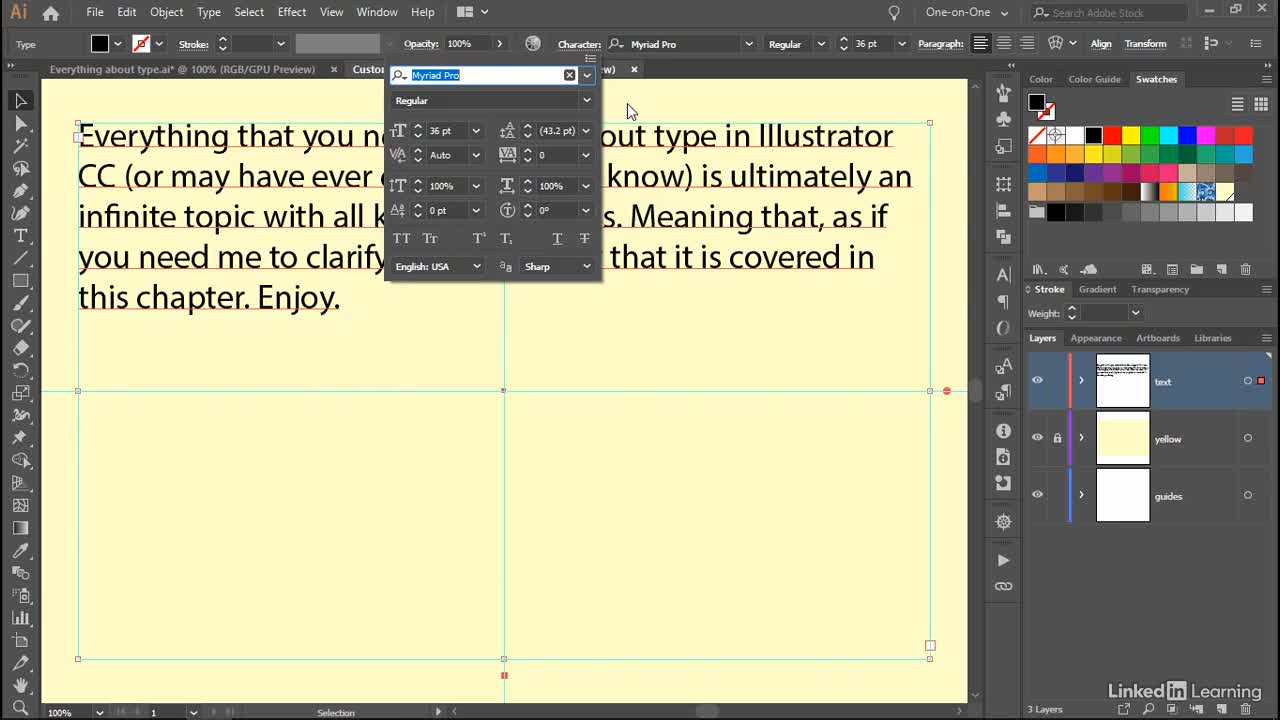Go to the Home screen icon
The height and width of the screenshot is (720, 1280).
51,13
